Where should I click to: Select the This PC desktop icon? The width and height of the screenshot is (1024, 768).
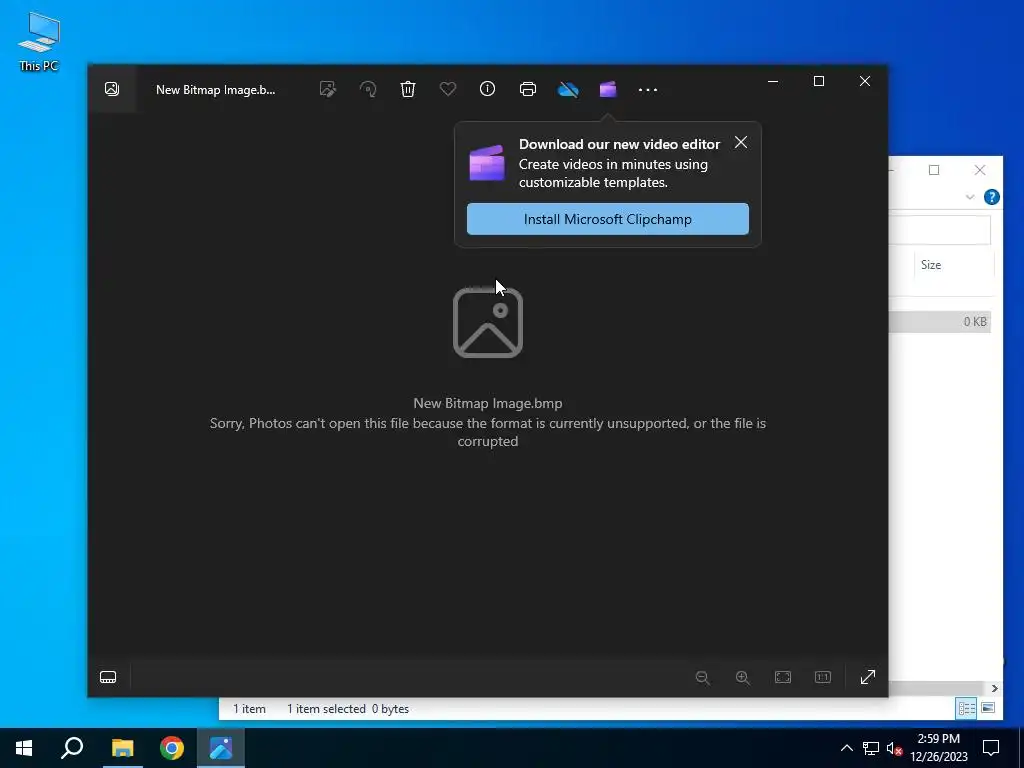tap(39, 42)
